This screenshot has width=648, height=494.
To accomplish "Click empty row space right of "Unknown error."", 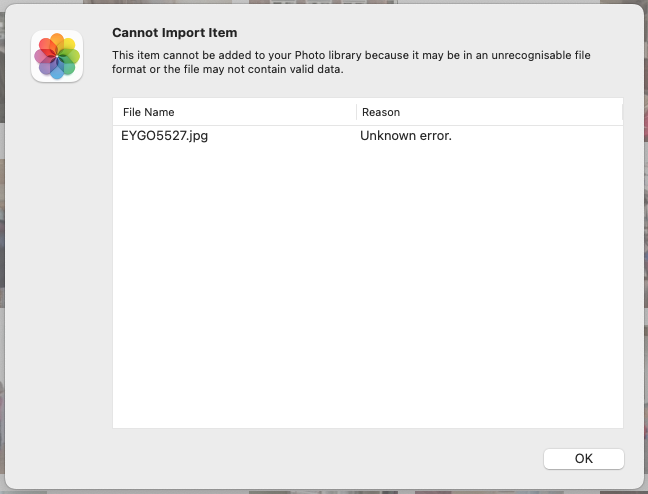I will tap(540, 136).
